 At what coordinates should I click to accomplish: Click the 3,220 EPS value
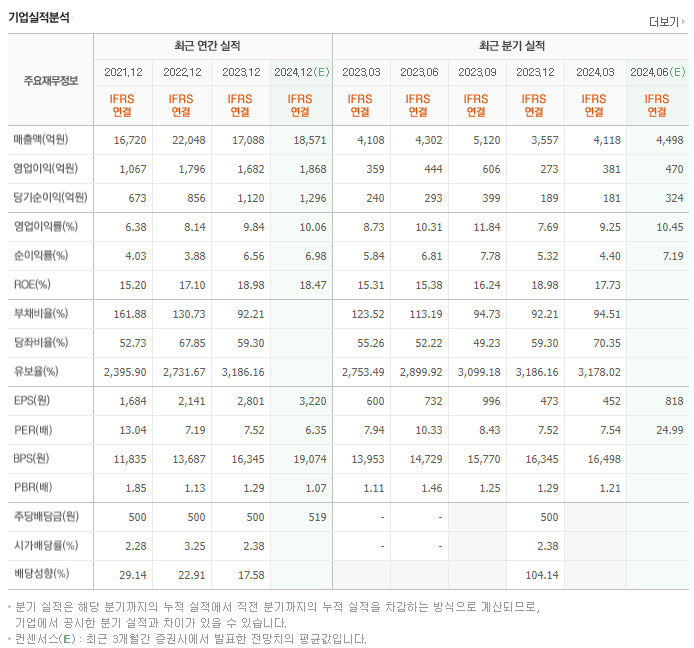point(312,401)
